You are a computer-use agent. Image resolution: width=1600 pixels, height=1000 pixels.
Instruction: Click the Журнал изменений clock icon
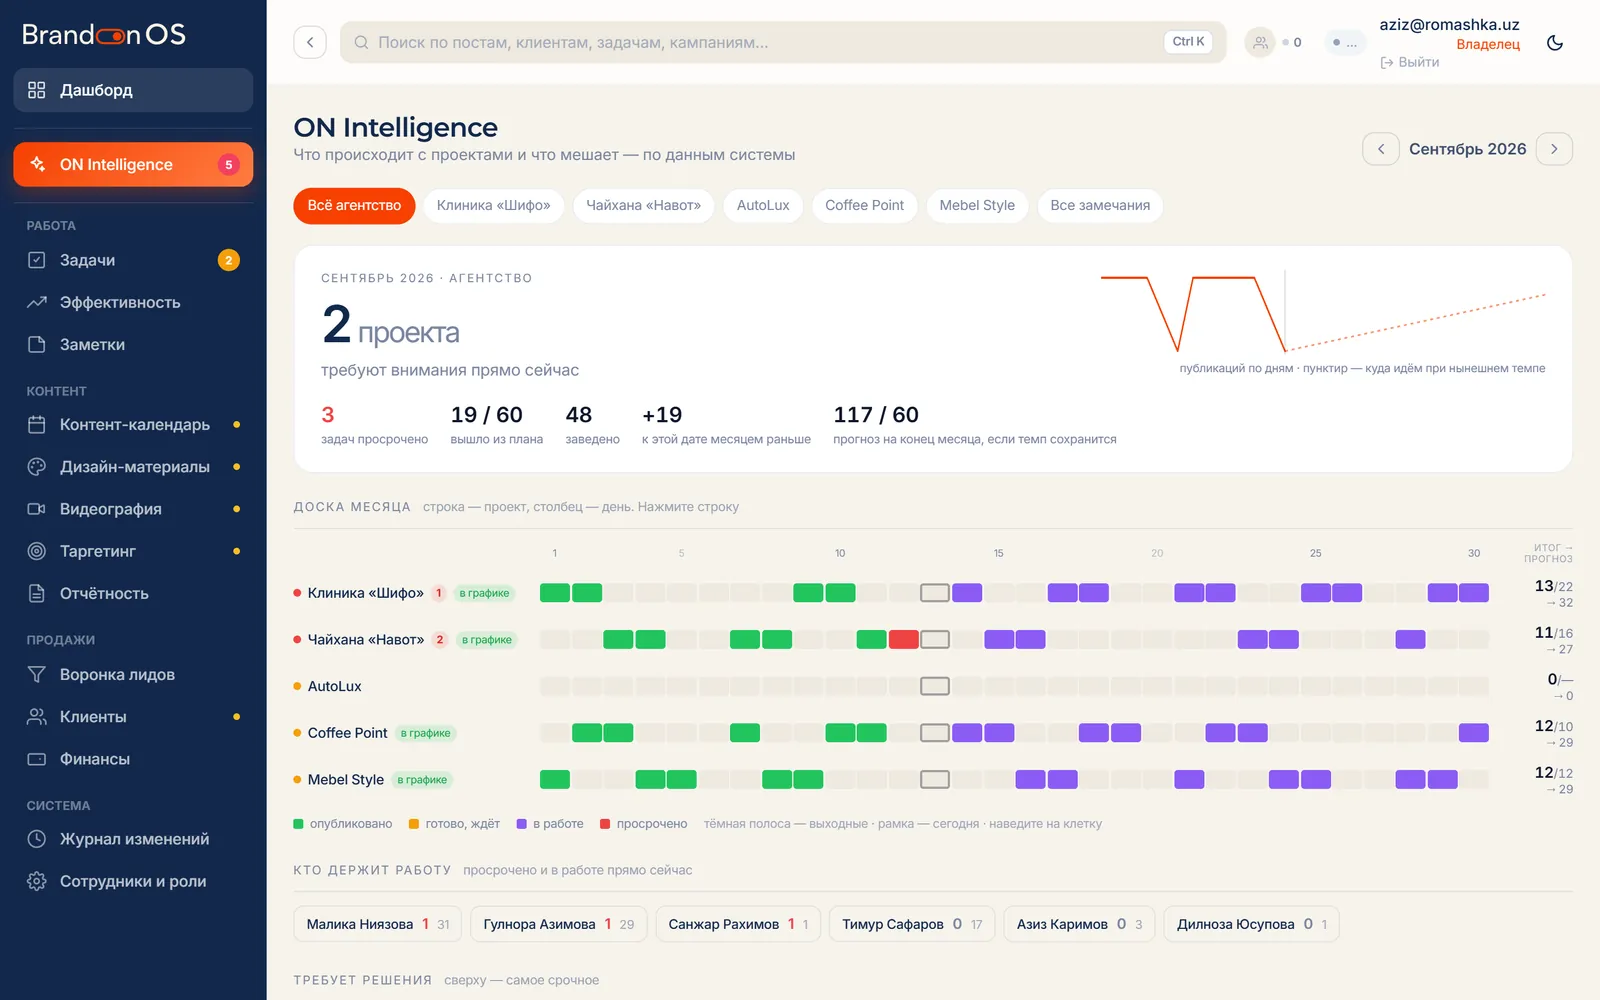tap(37, 839)
